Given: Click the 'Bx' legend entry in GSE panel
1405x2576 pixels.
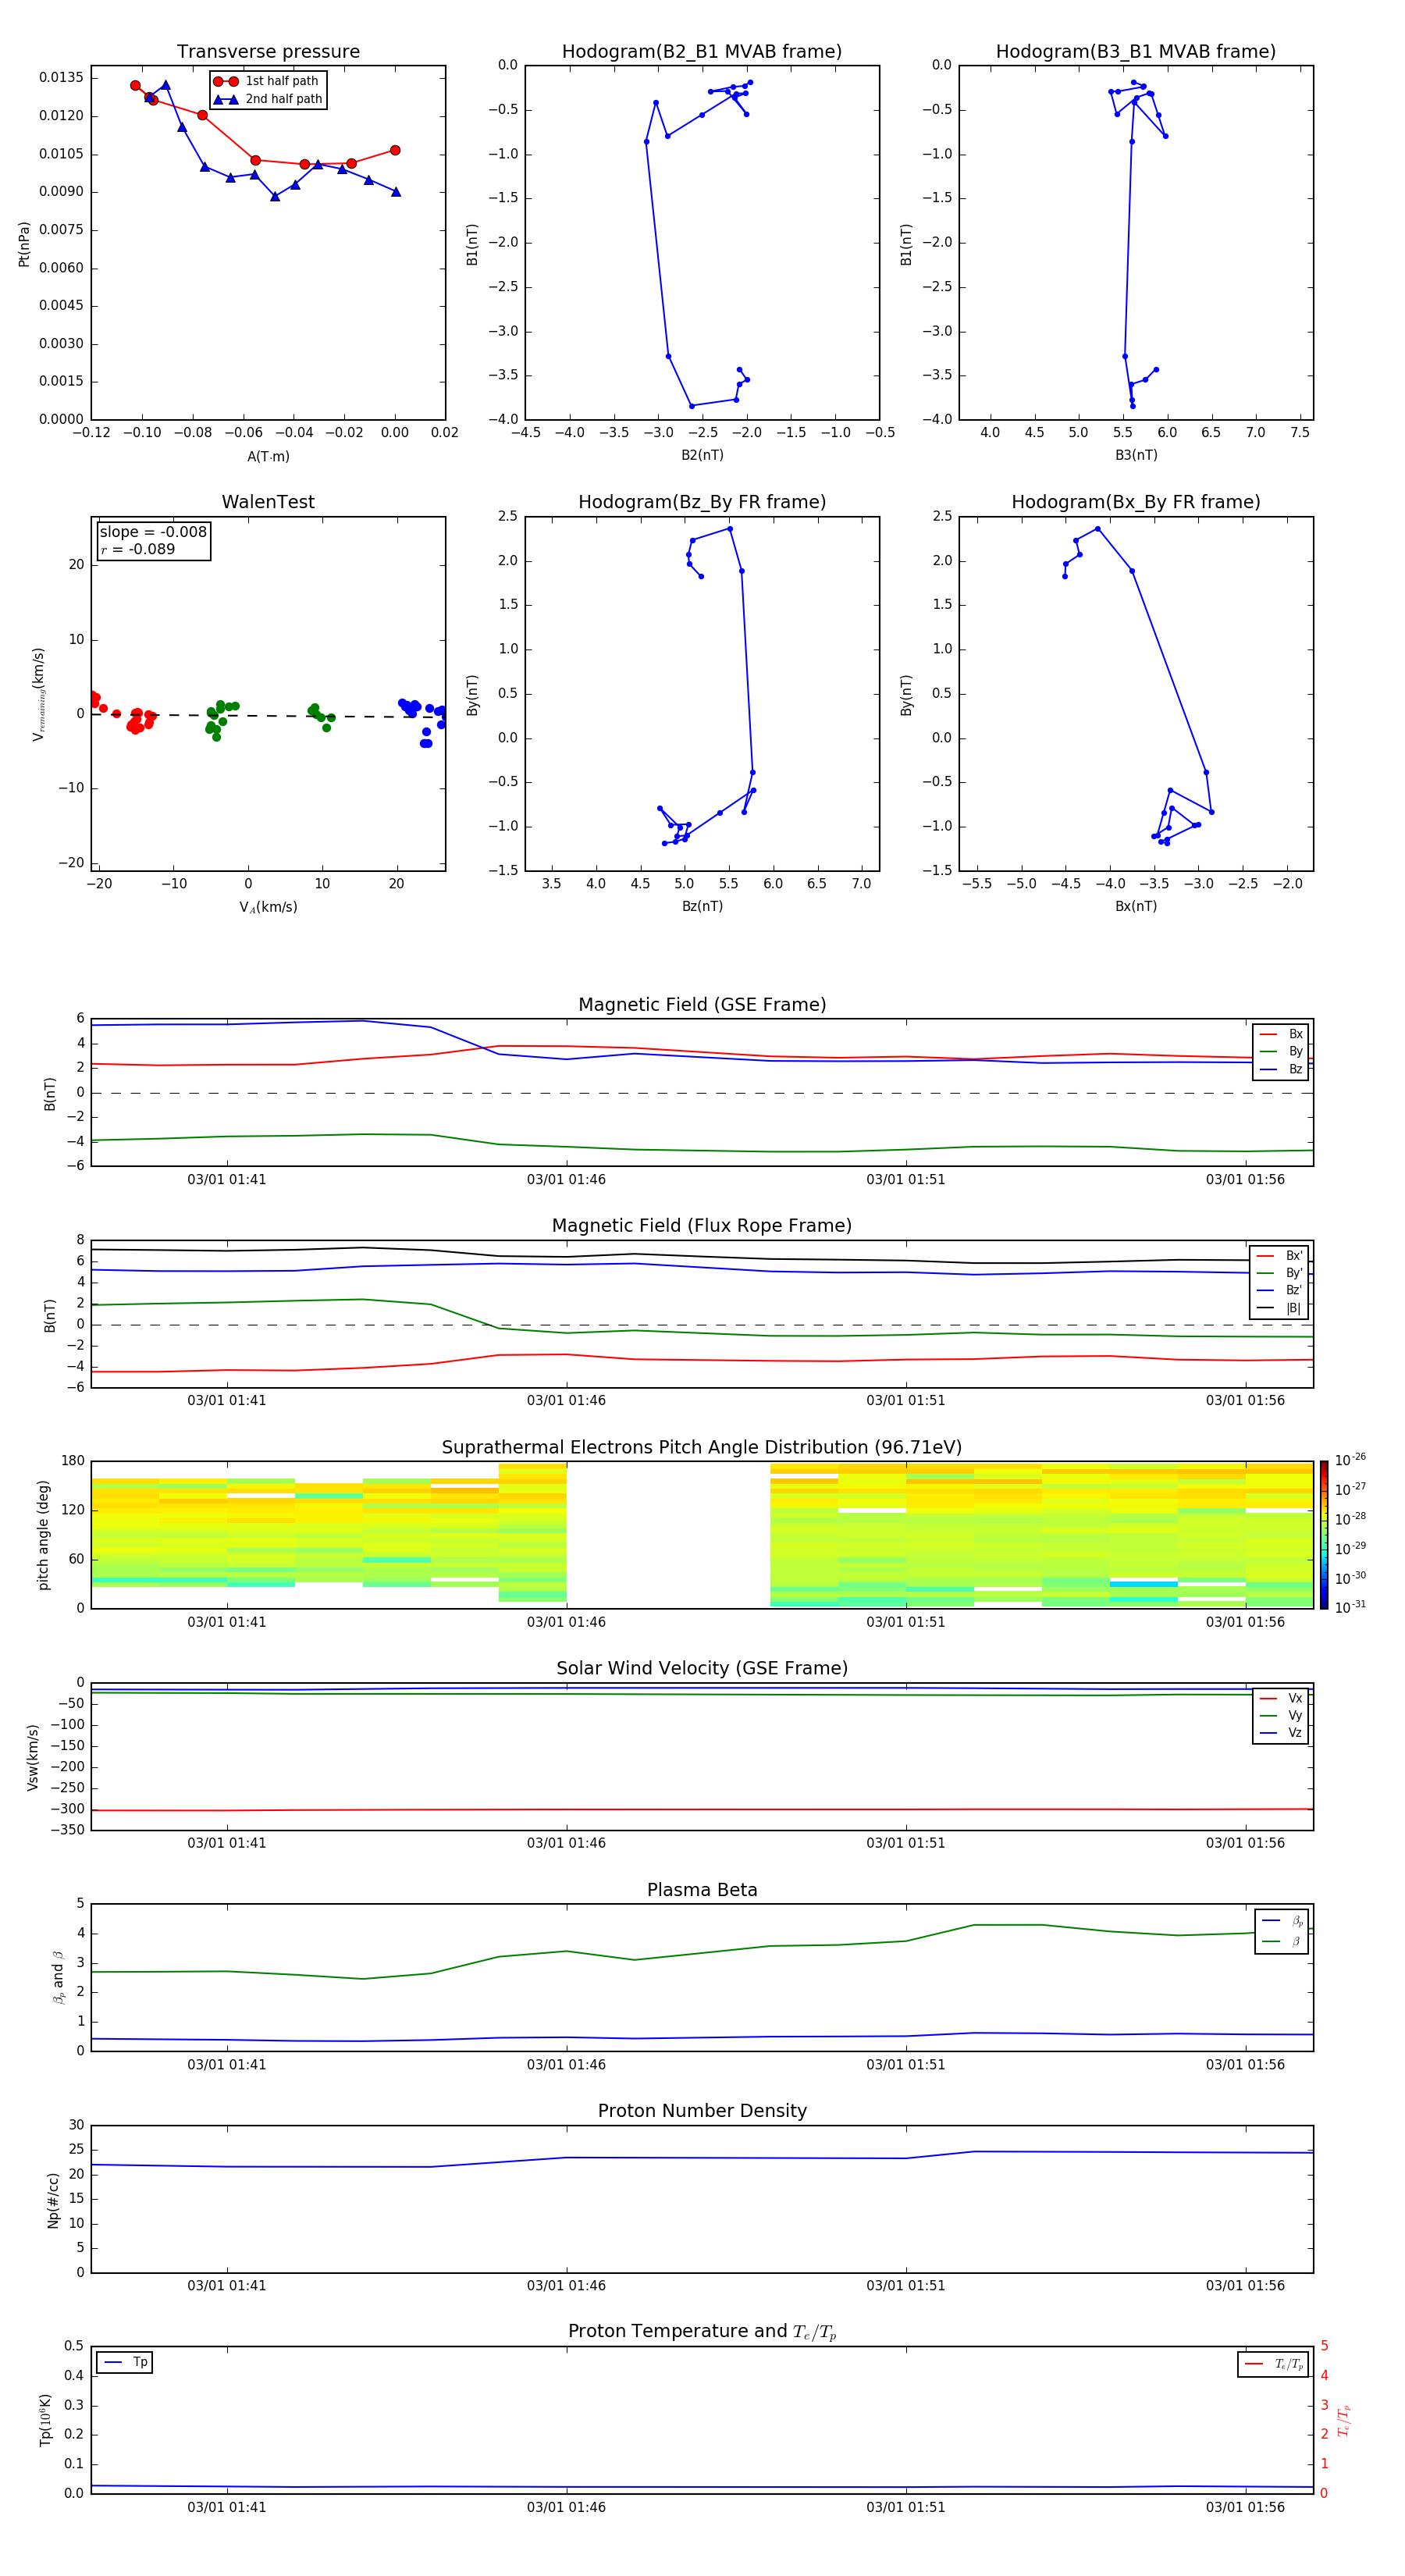Looking at the screenshot, I should (1282, 1034).
